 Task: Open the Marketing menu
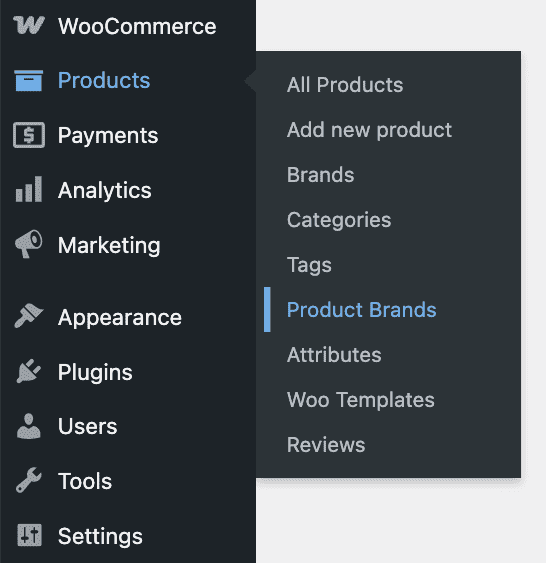coord(109,246)
